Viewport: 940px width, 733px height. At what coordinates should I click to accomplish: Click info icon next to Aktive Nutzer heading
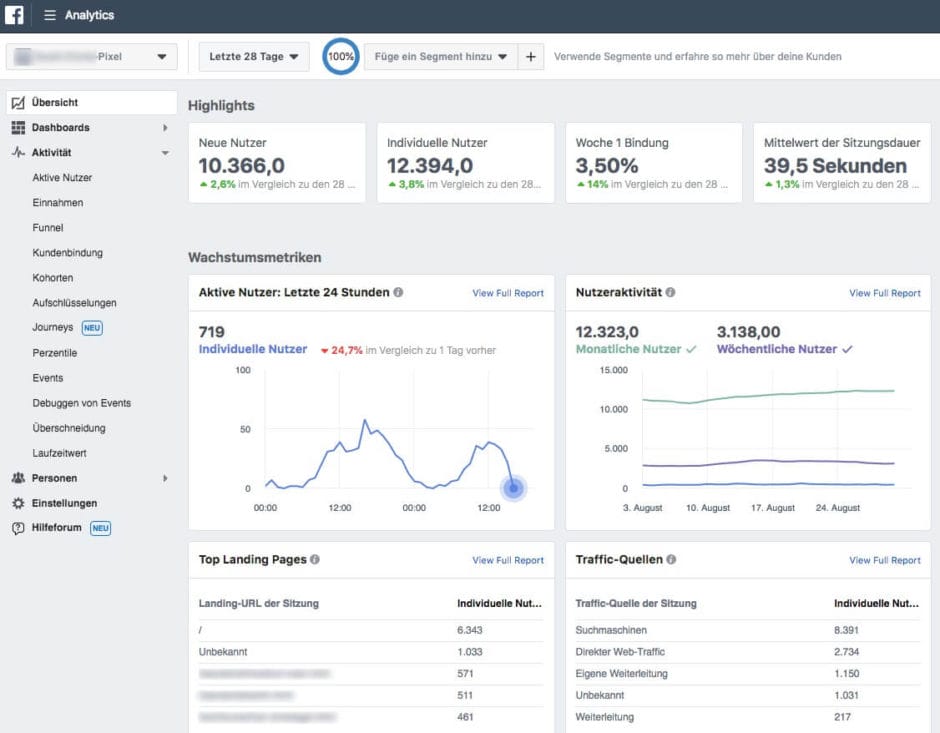(398, 293)
